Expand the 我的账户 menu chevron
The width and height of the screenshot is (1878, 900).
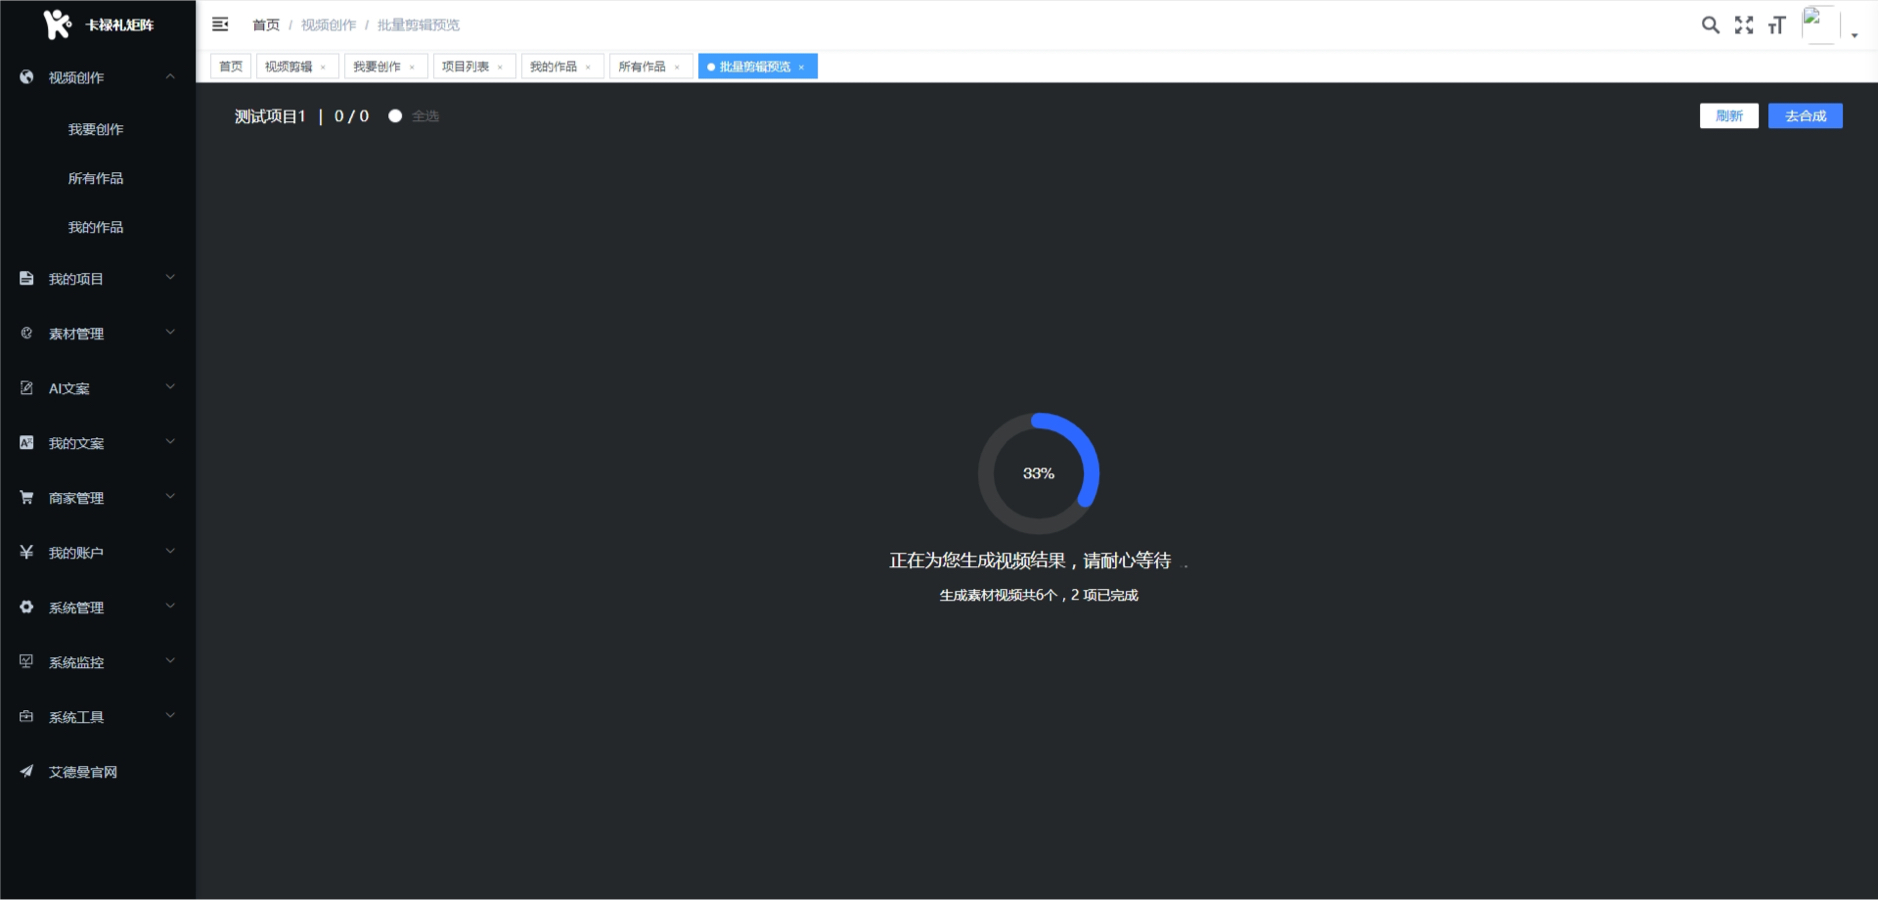pos(170,551)
